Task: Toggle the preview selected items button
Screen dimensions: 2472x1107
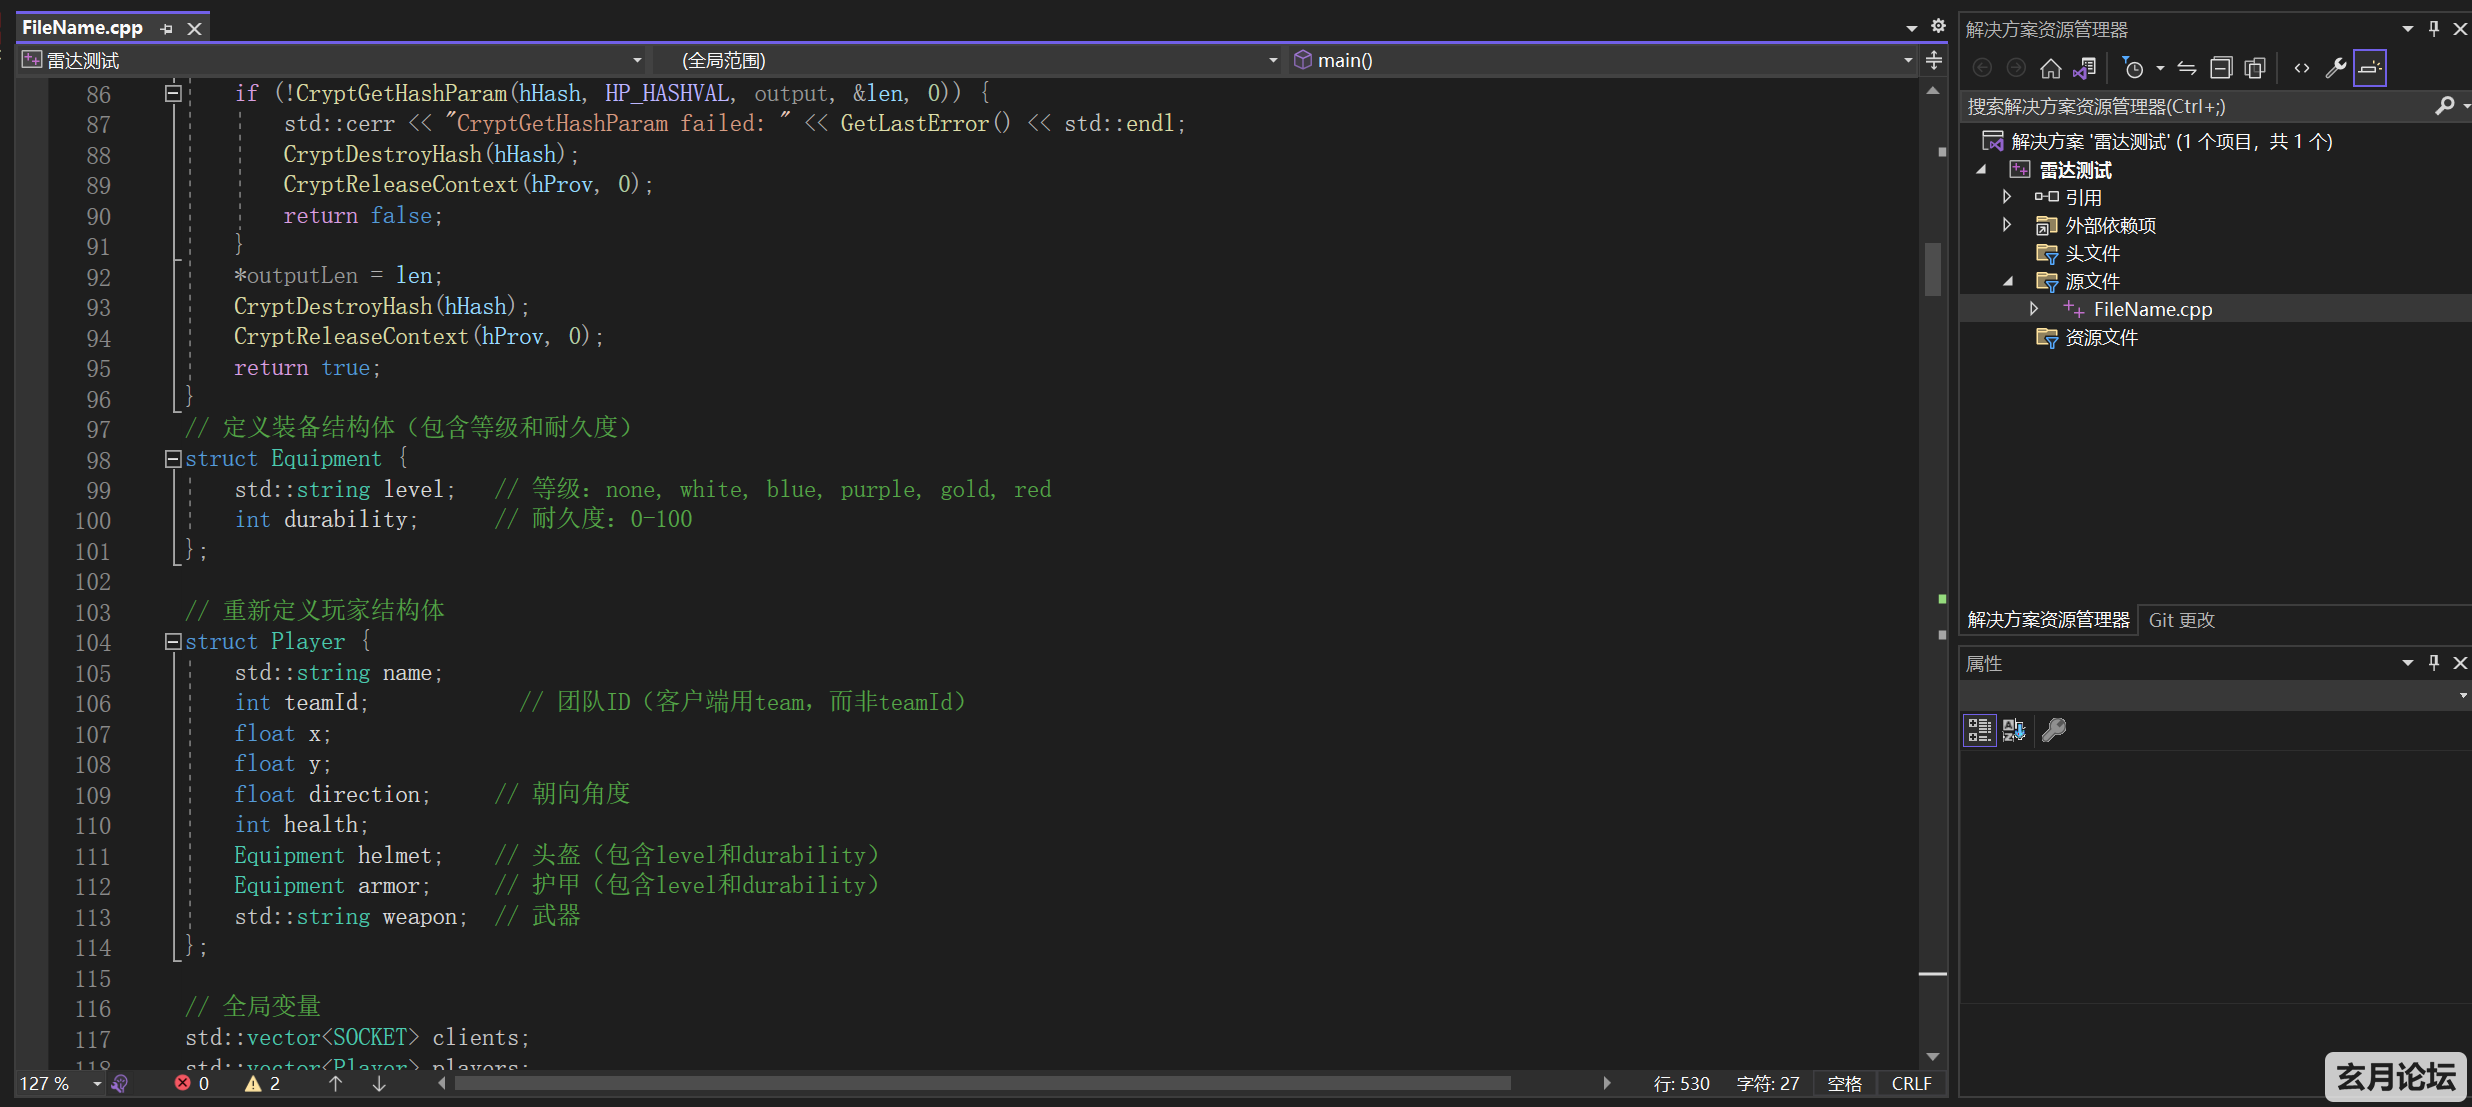Action: (2370, 68)
